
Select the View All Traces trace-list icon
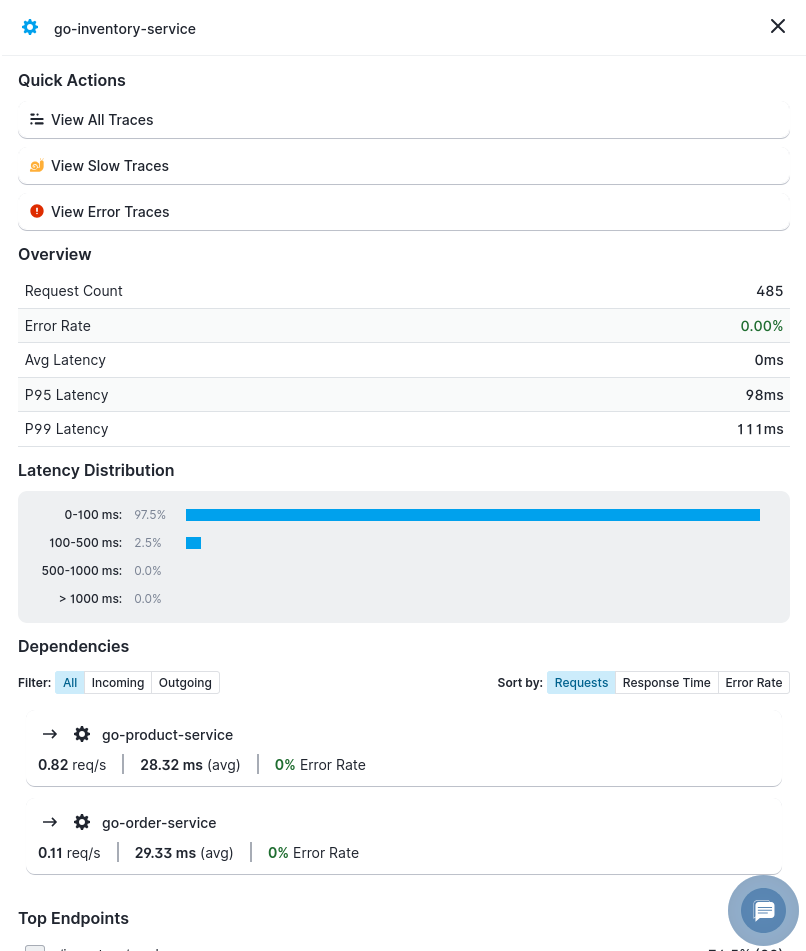point(37,119)
